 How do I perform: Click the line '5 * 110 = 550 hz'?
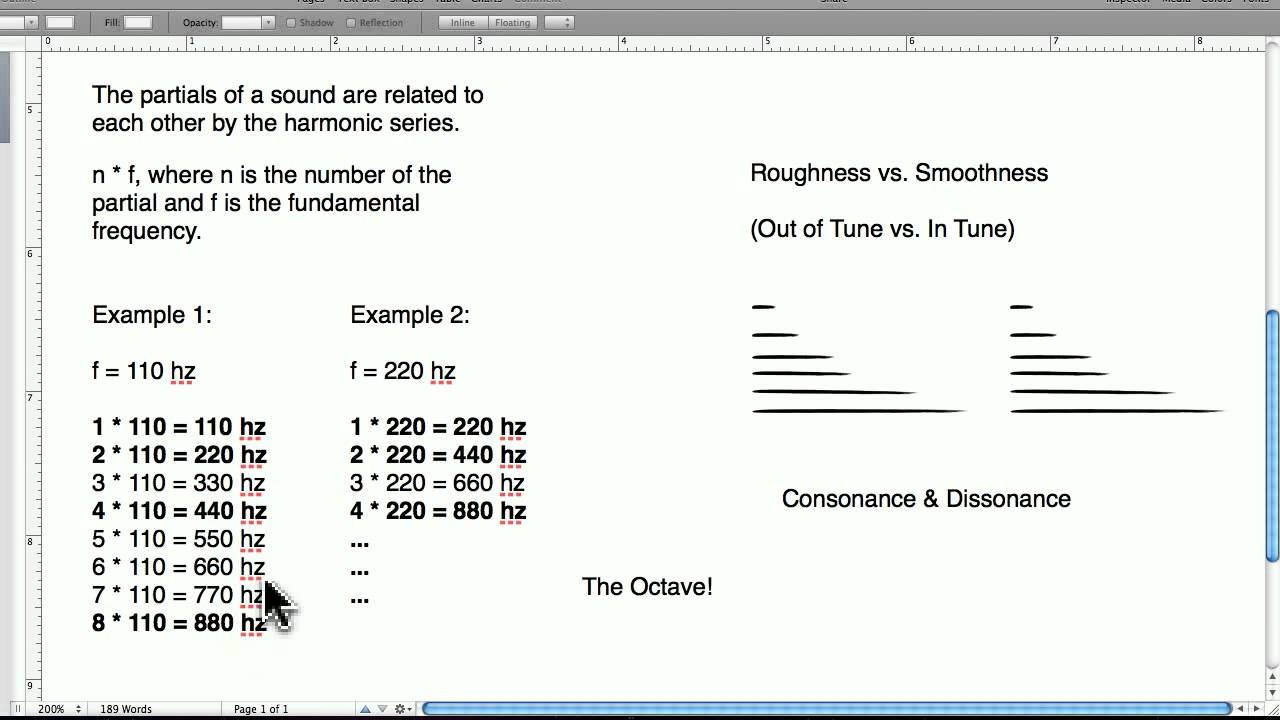178,539
